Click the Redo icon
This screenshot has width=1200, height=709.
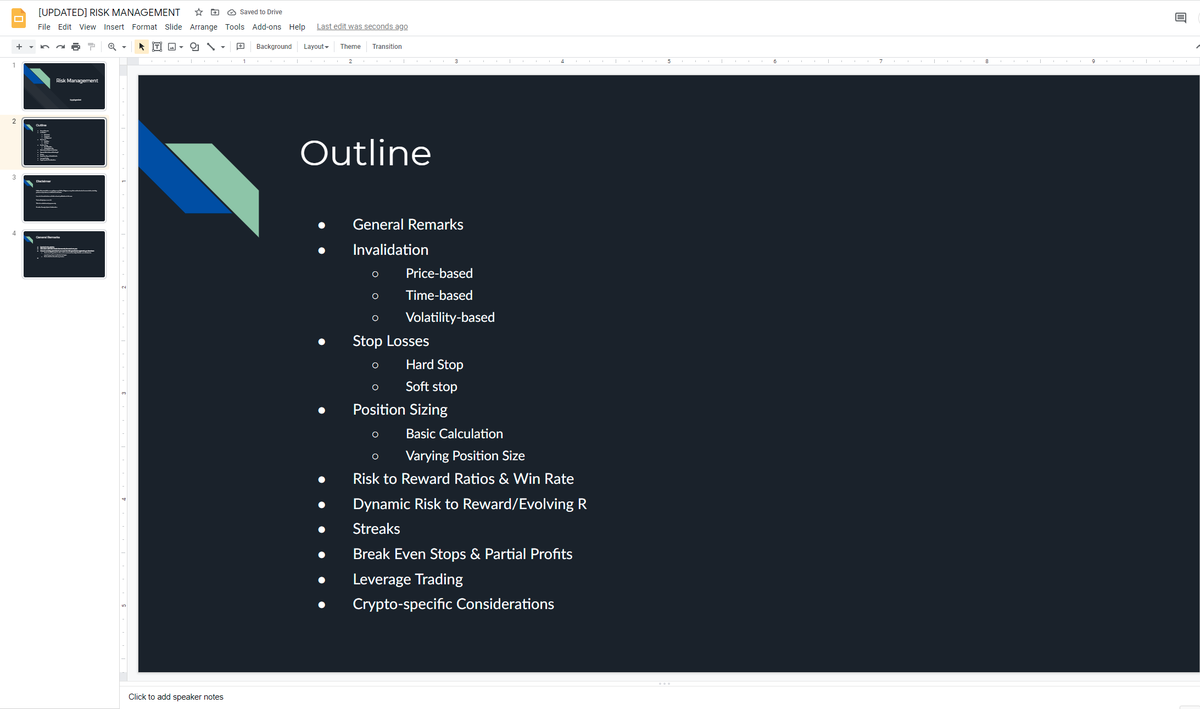[60, 46]
